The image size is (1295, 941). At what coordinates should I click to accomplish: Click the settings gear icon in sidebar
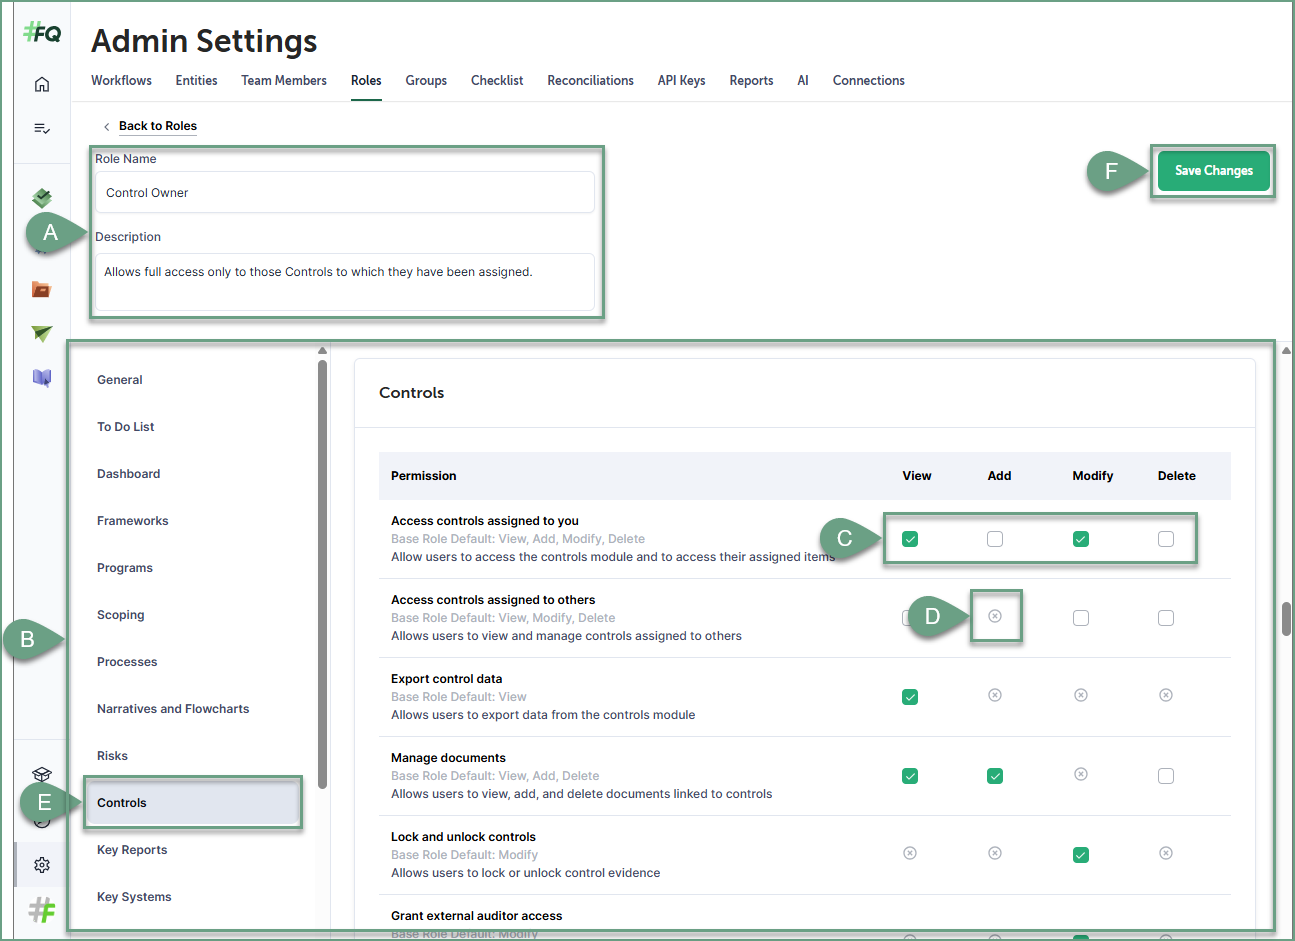tap(41, 865)
